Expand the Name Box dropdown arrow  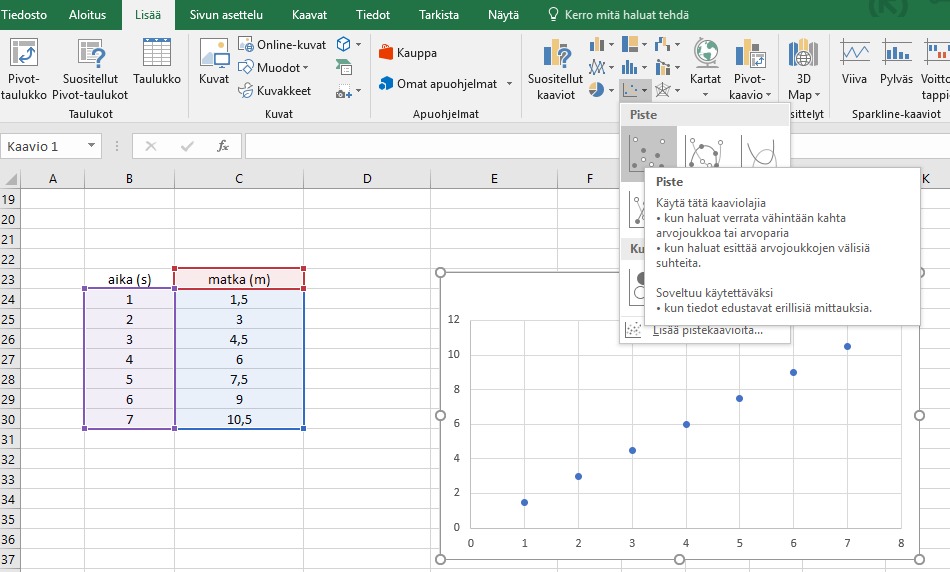click(91, 145)
